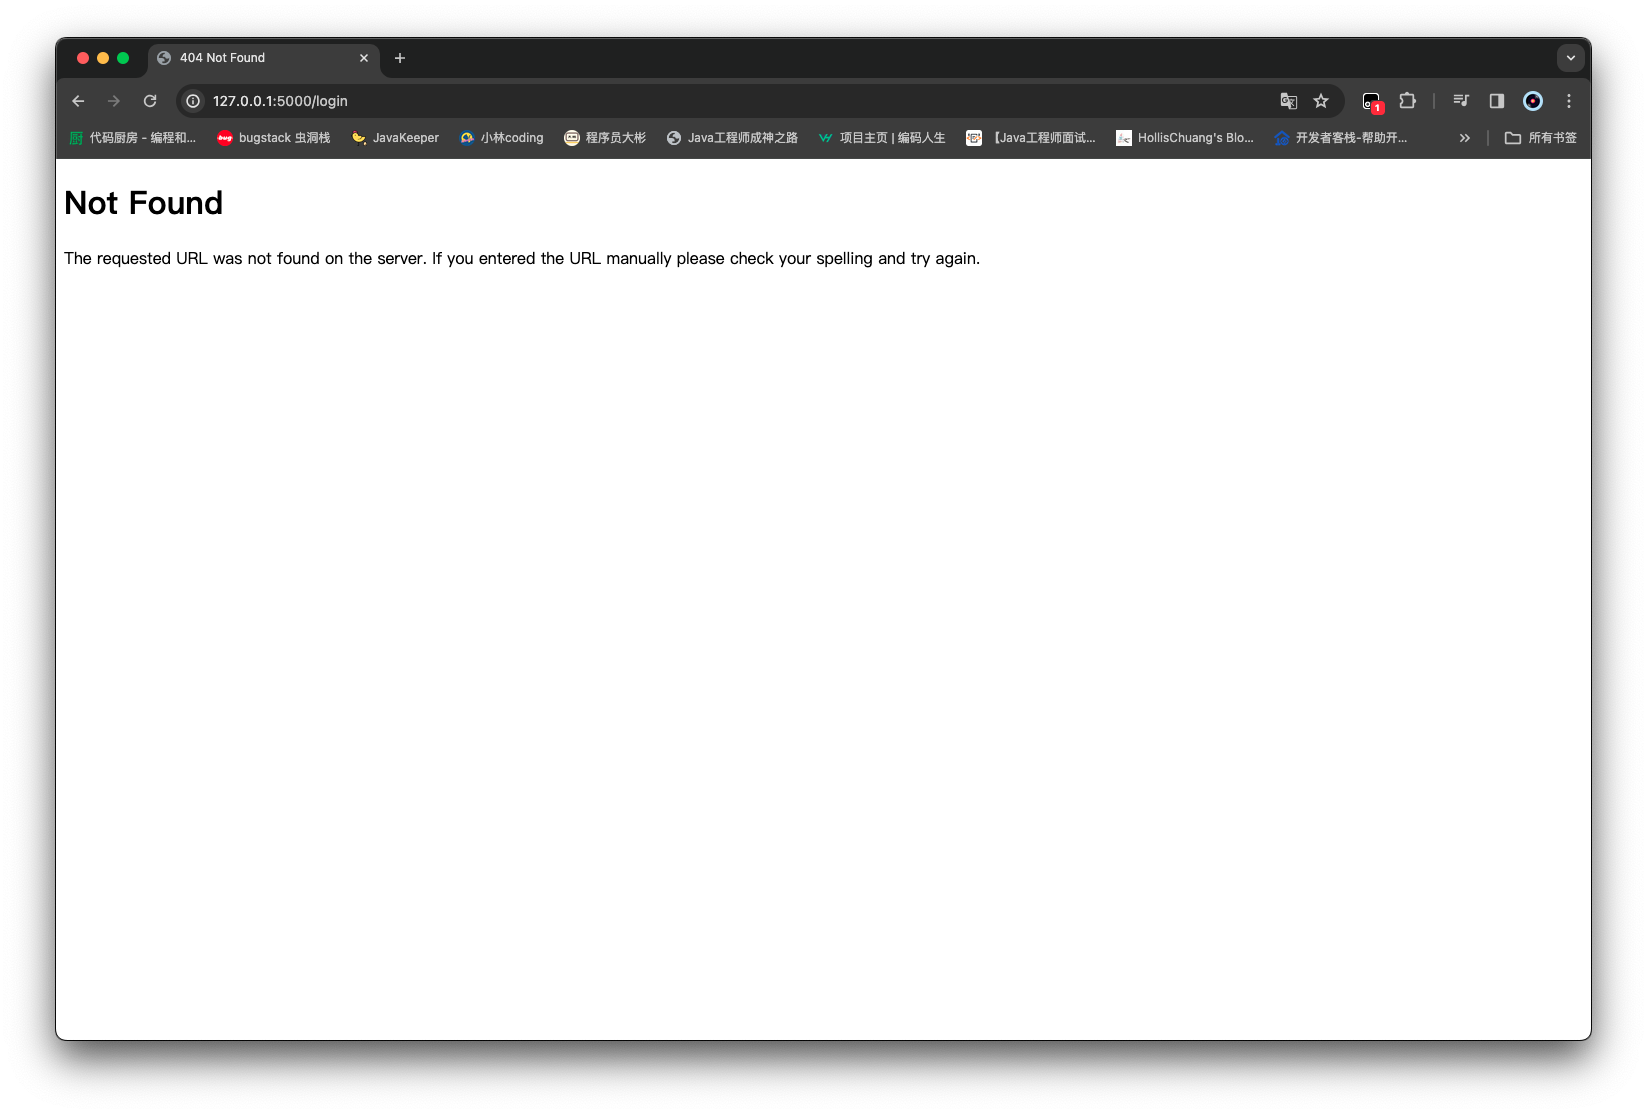Image resolution: width=1647 pixels, height=1114 pixels.
Task: Reload the 404 page
Action: pos(150,101)
